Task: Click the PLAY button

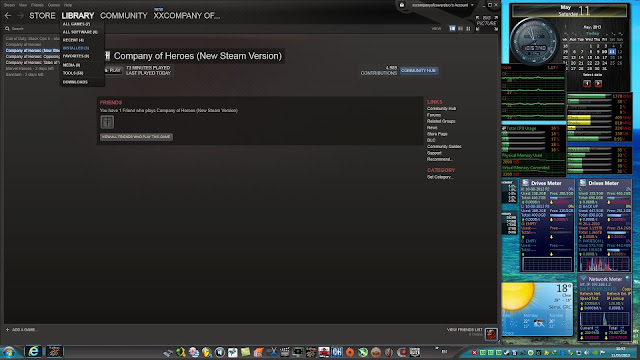Action: (x=112, y=71)
